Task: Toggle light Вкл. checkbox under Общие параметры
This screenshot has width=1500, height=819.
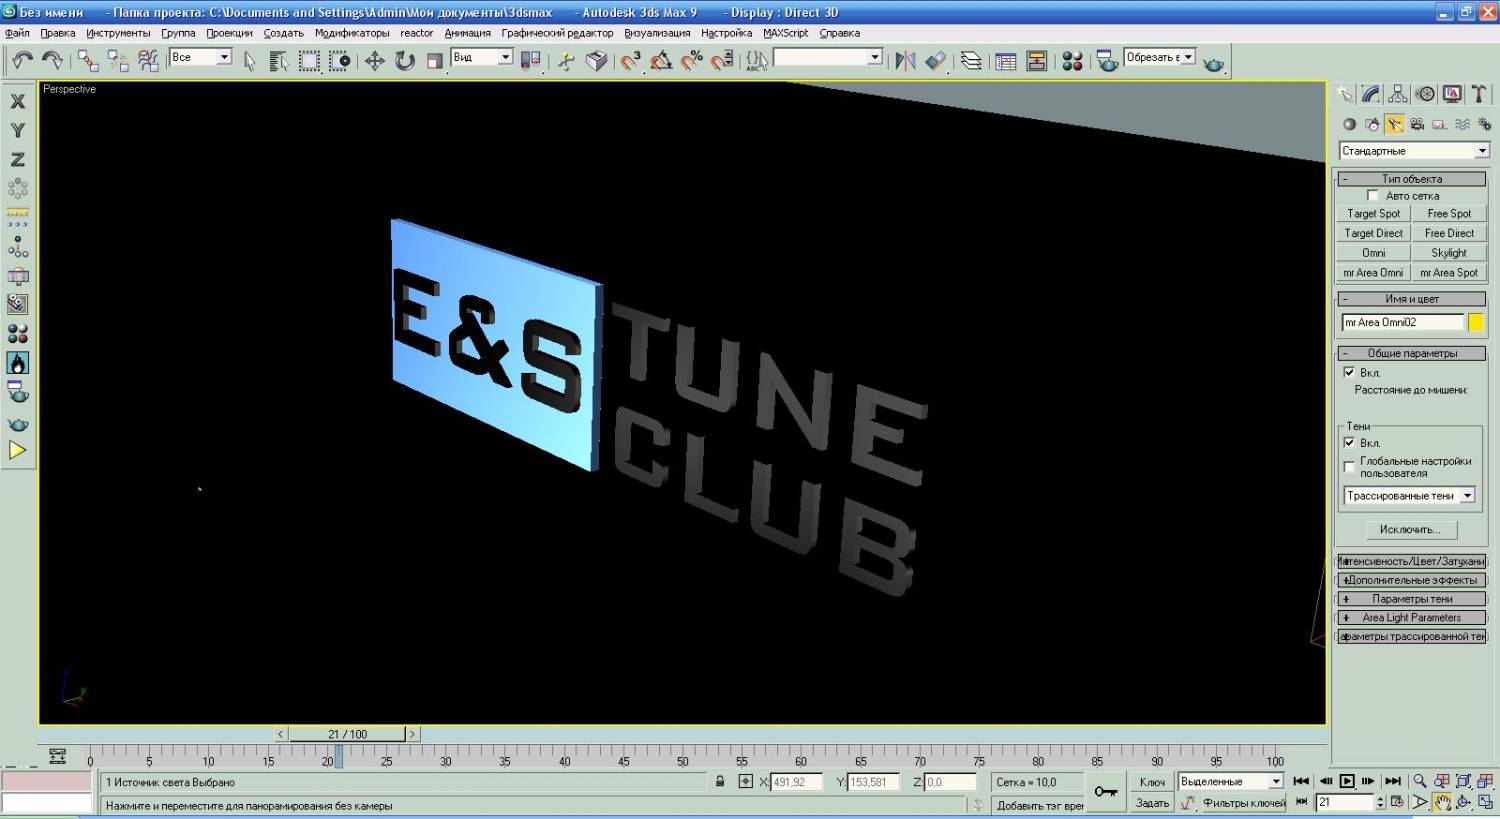Action: (1349, 372)
